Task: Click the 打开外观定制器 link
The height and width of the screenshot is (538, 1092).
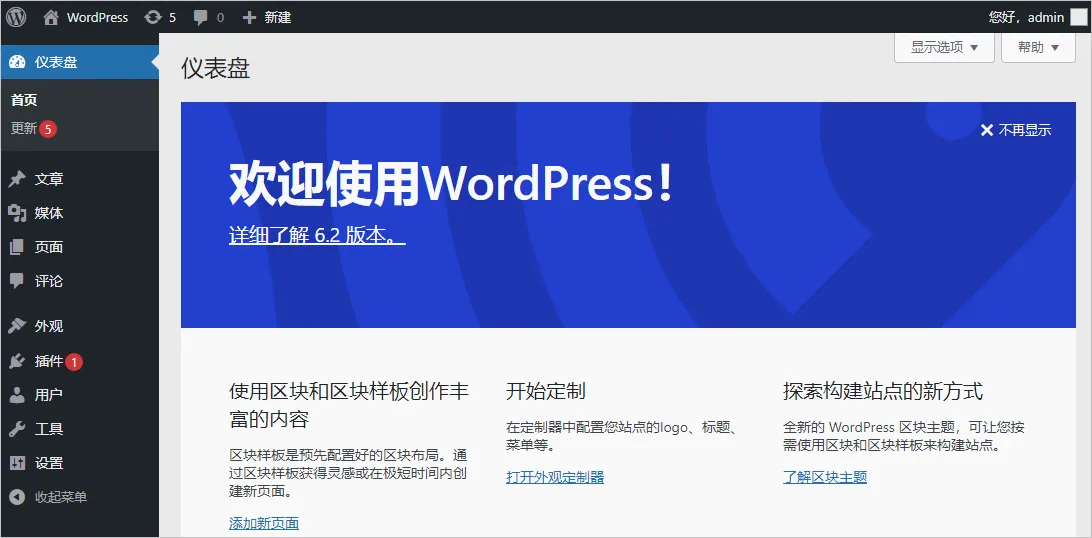Action: [x=555, y=477]
